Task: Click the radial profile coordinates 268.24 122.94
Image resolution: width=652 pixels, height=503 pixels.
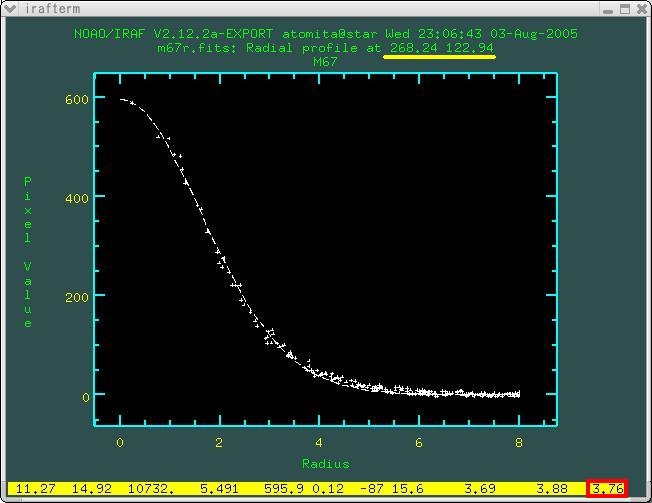Action: [441, 48]
